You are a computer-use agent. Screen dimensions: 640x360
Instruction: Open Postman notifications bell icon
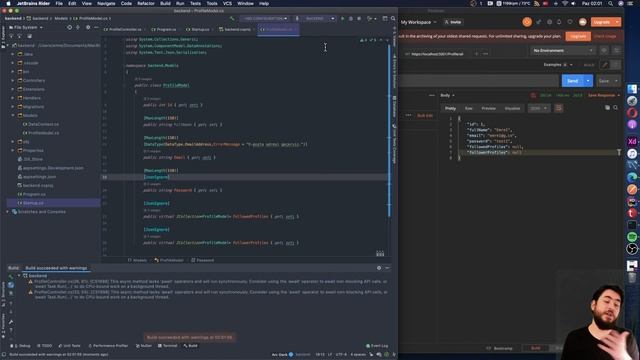coord(559,22)
